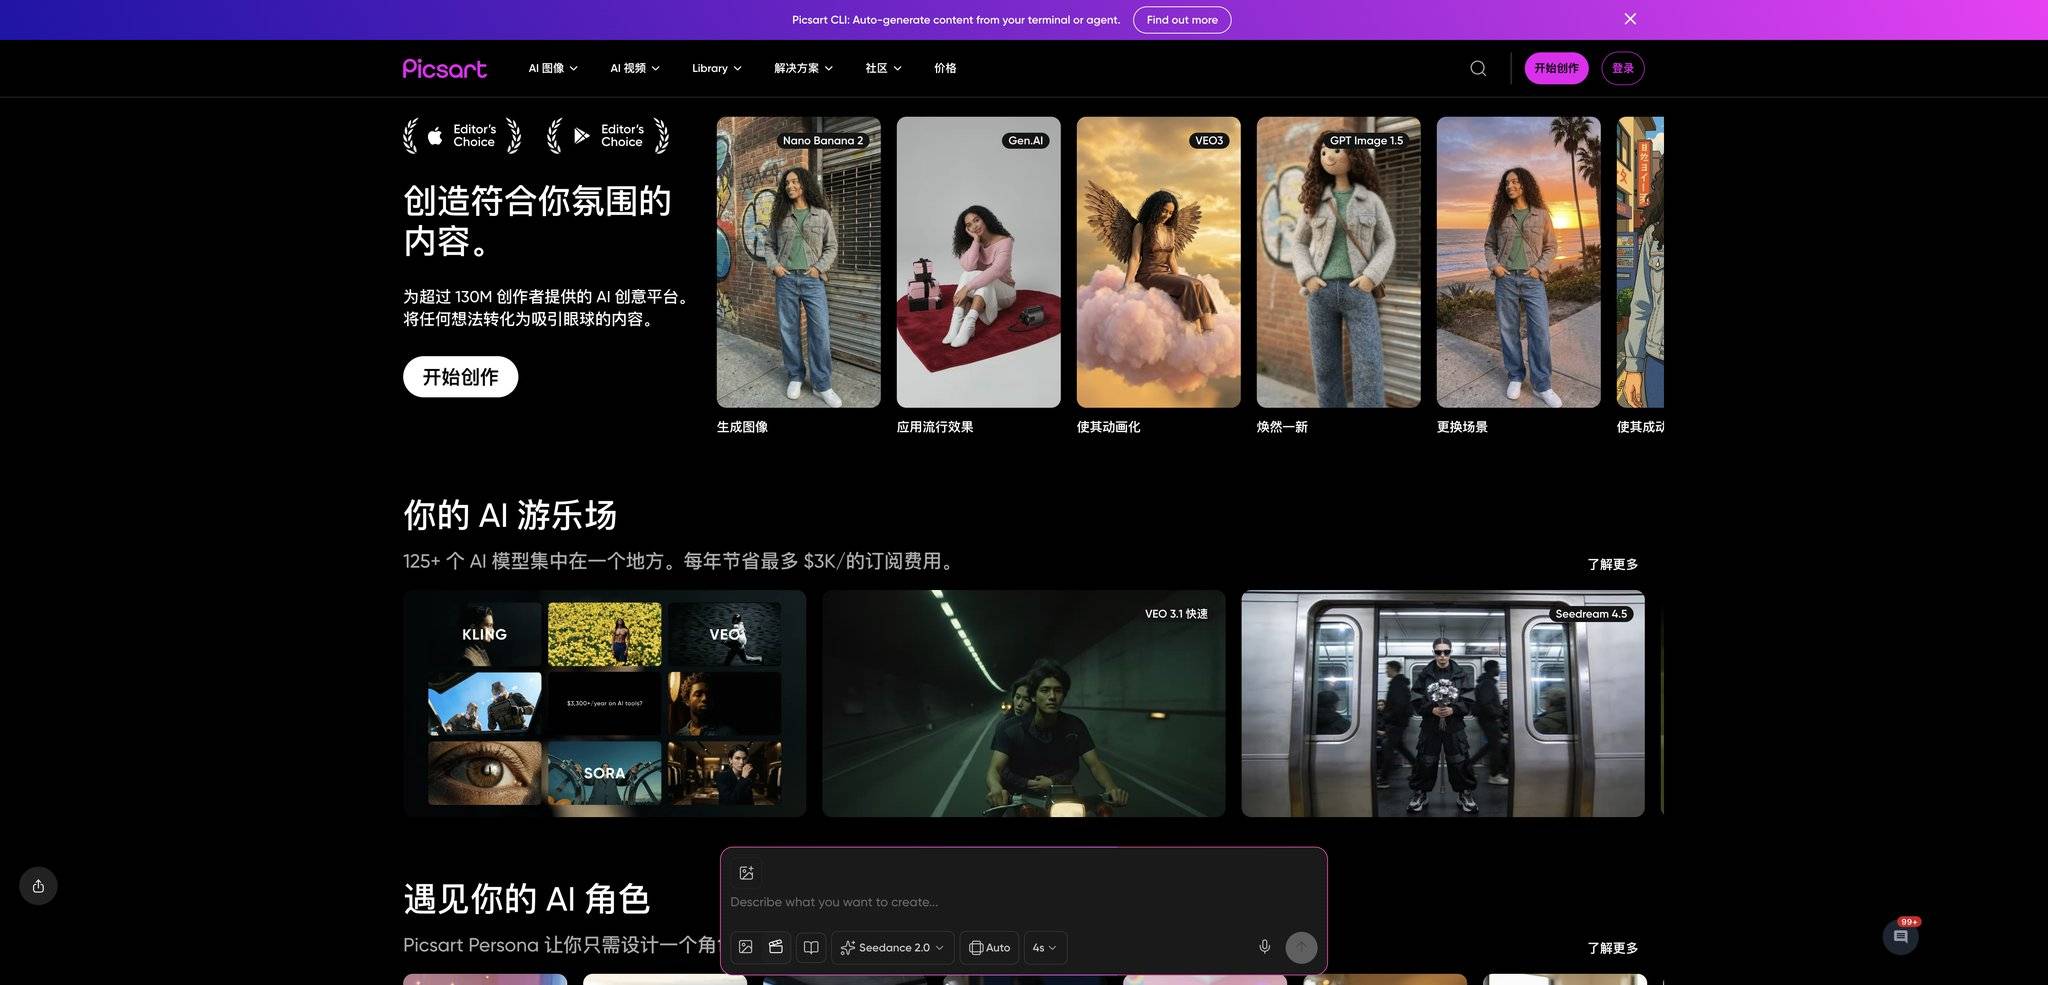Expand the 社区 menu
This screenshot has height=985, width=2048.
coord(883,68)
